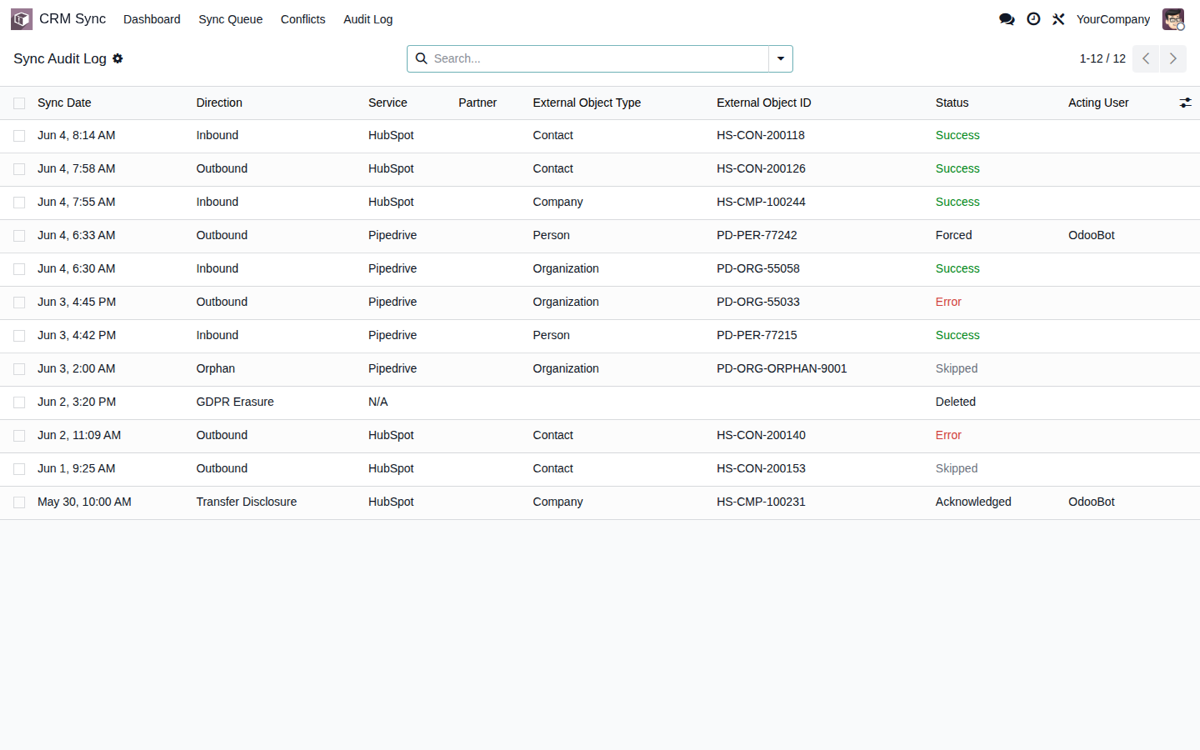The image size is (1200, 750).
Task: Open the developer tools wrench icon
Action: coord(1058,19)
